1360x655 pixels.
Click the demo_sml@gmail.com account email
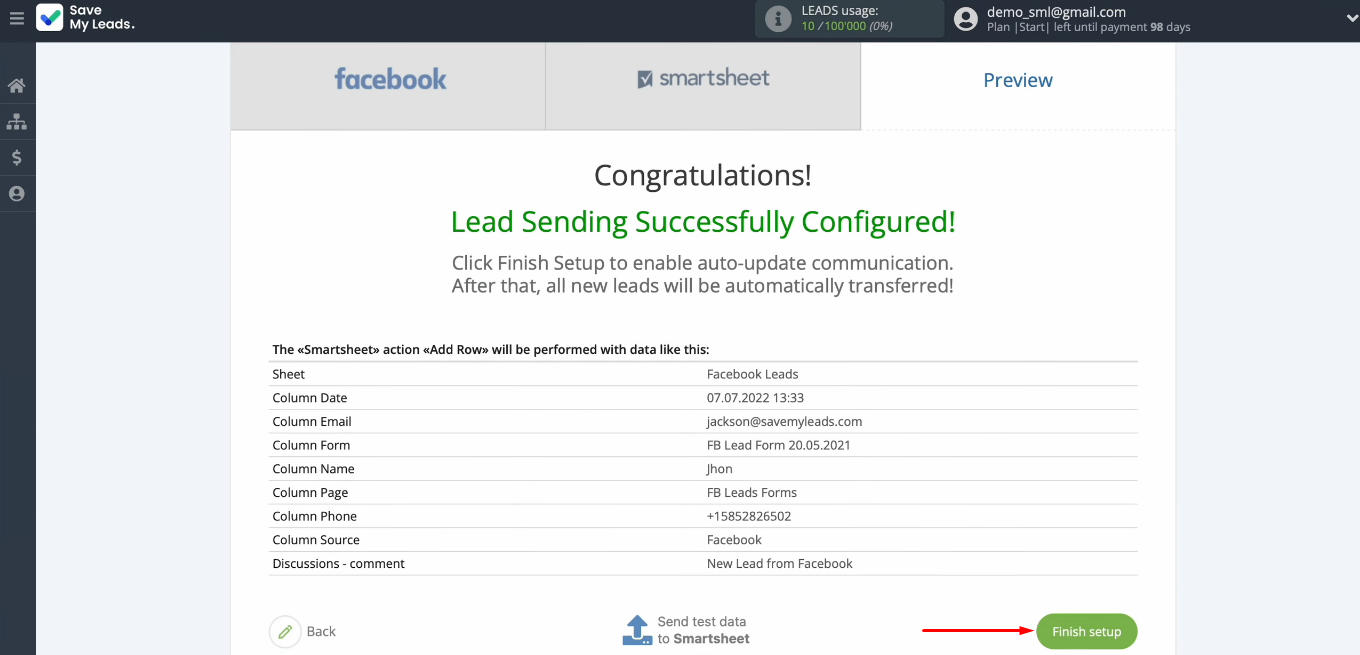tap(1056, 12)
